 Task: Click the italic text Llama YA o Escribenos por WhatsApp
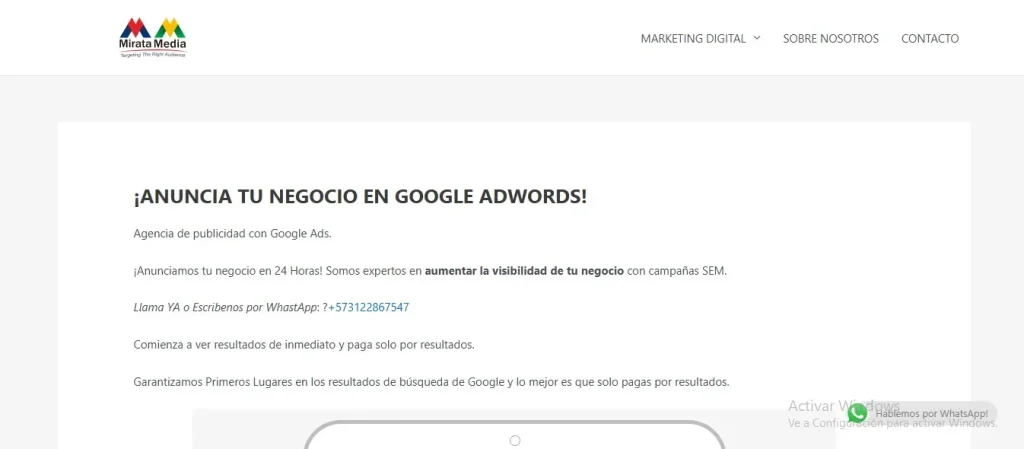click(225, 307)
